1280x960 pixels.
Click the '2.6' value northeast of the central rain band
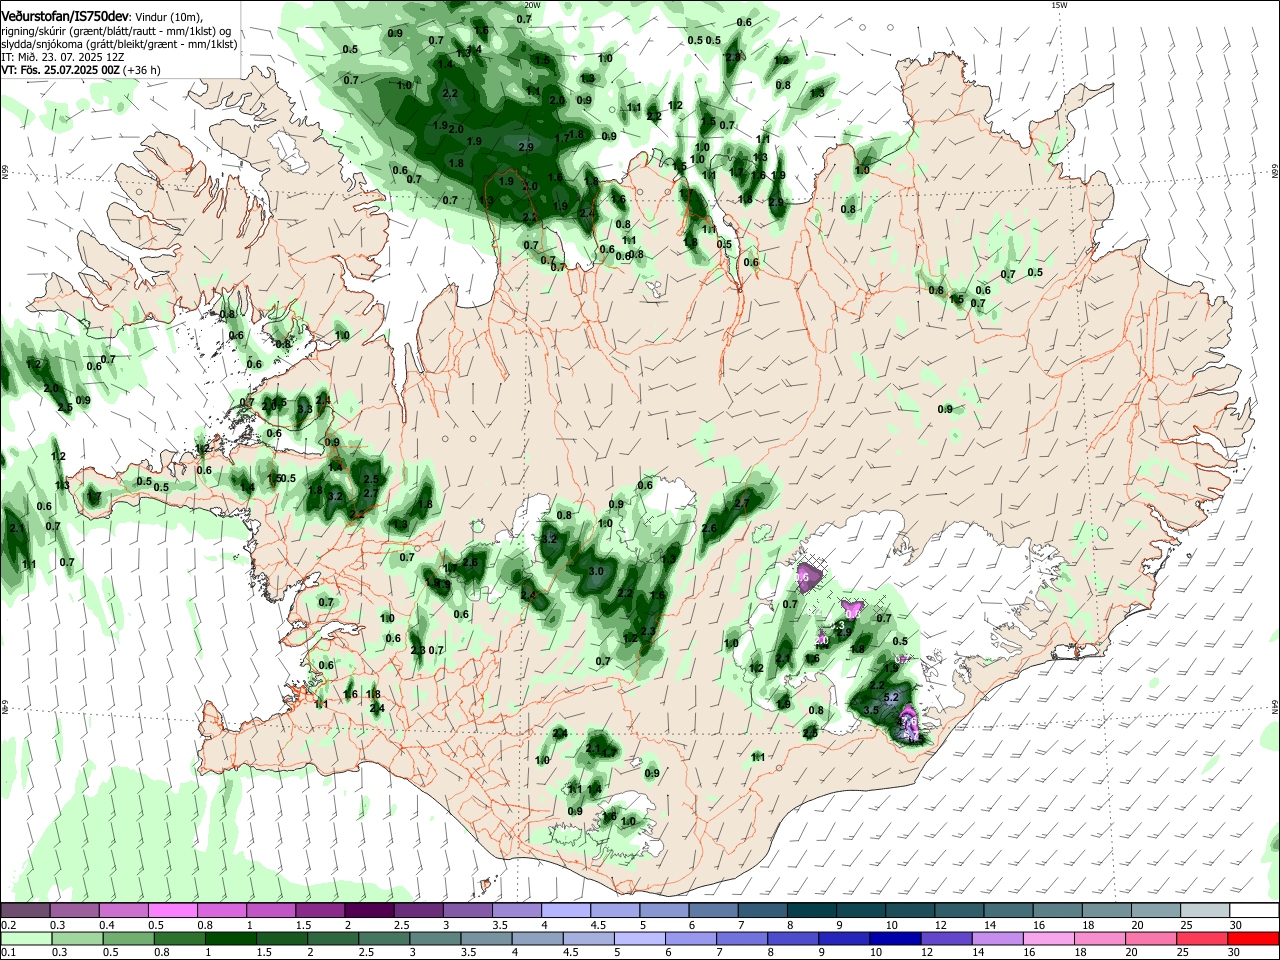[x=709, y=528]
